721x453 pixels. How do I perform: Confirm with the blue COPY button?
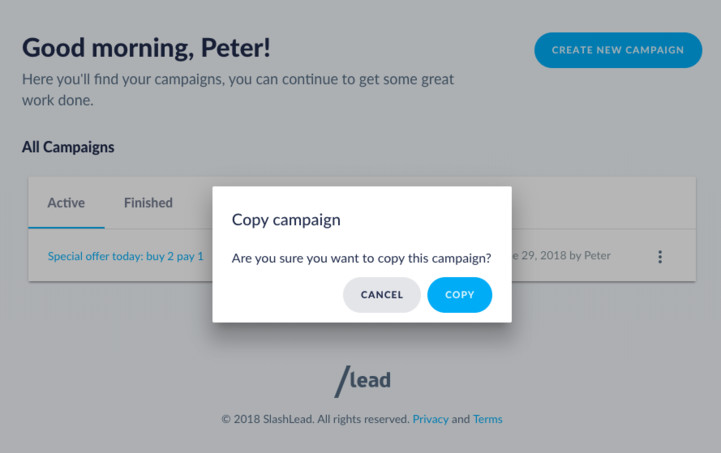(x=459, y=295)
